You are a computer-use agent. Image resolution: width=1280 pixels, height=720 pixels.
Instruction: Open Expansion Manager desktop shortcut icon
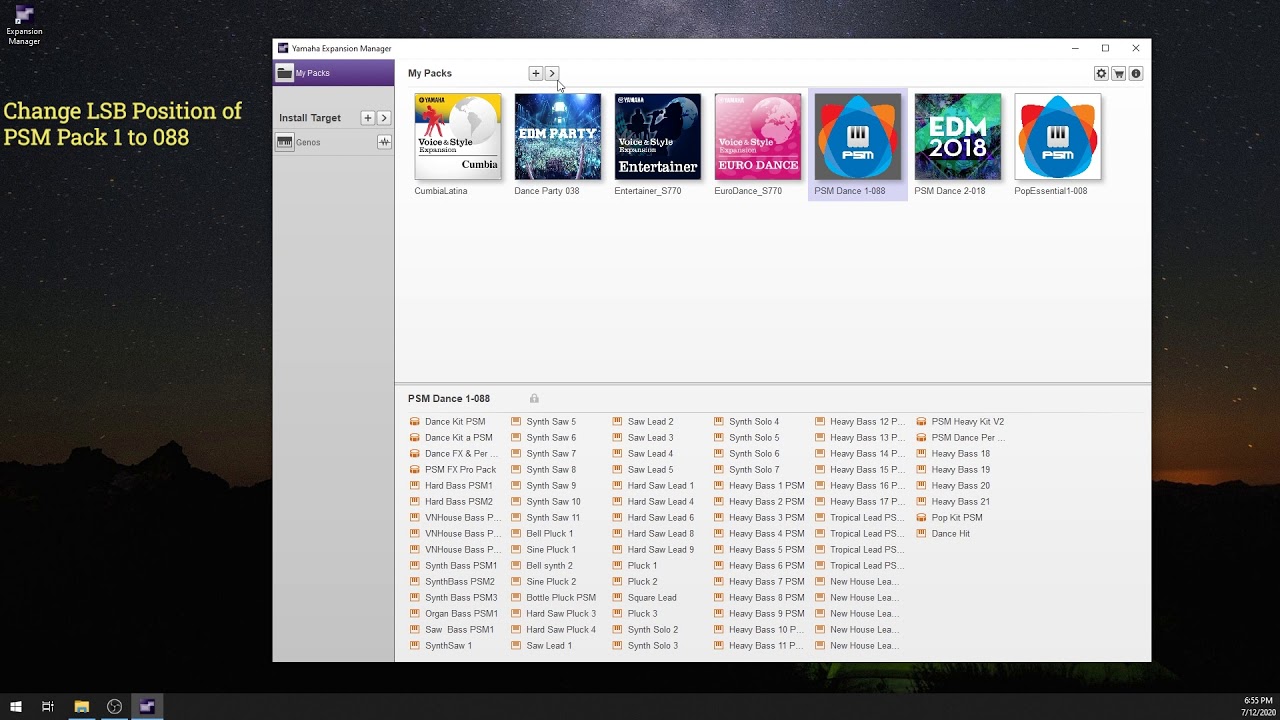(x=24, y=25)
